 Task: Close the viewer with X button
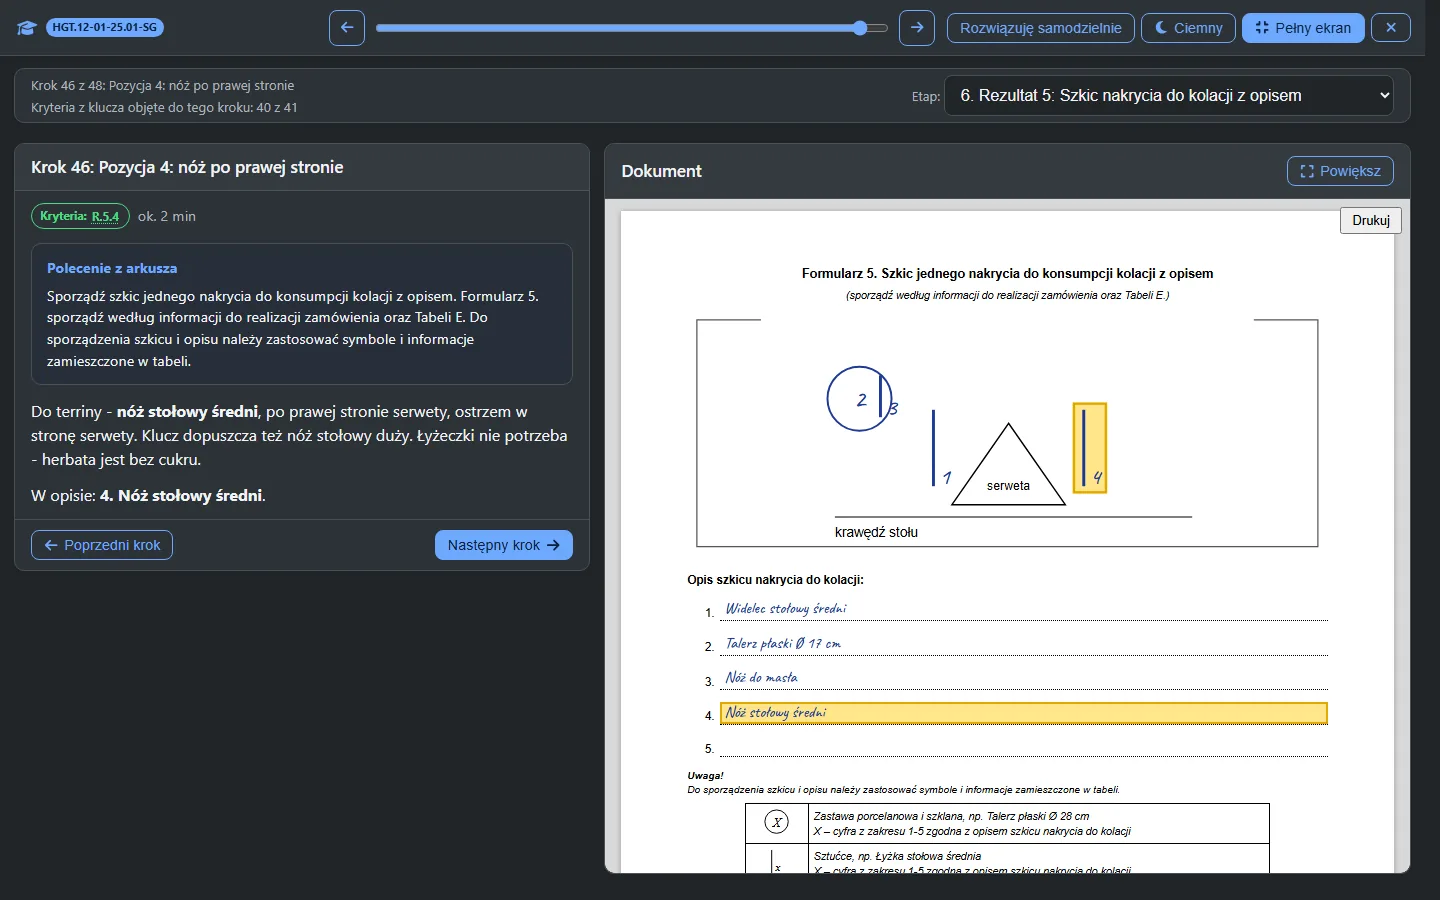[1391, 28]
